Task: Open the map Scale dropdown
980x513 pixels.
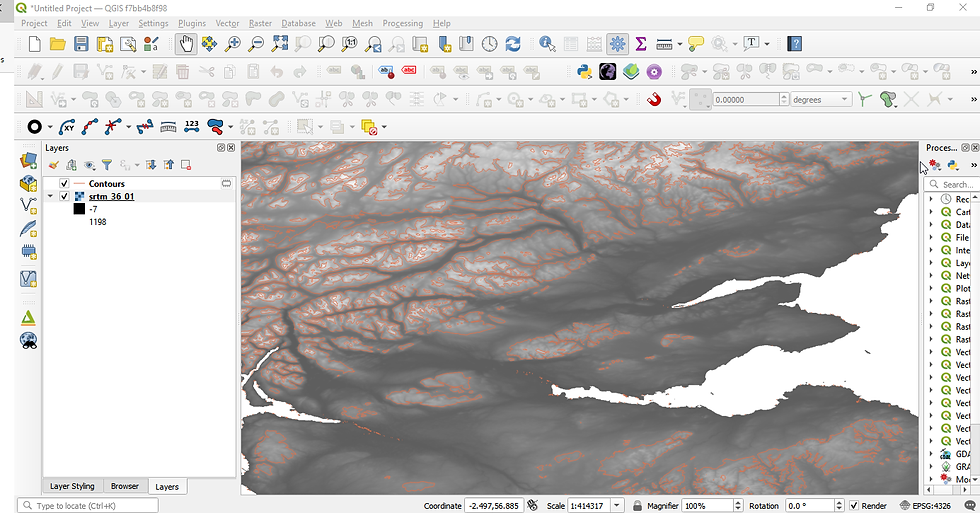Action: point(617,506)
